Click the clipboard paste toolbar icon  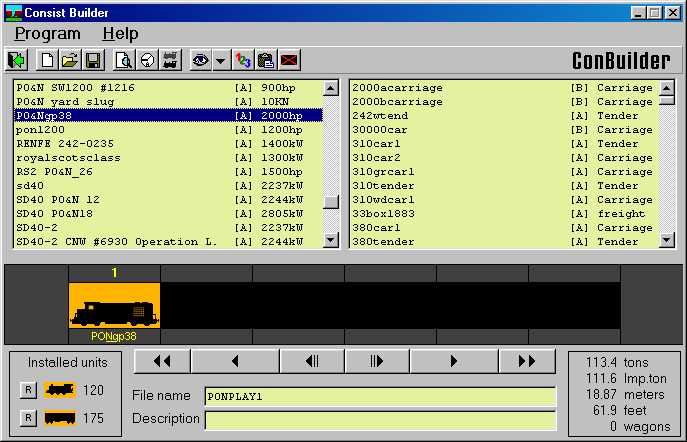point(266,60)
